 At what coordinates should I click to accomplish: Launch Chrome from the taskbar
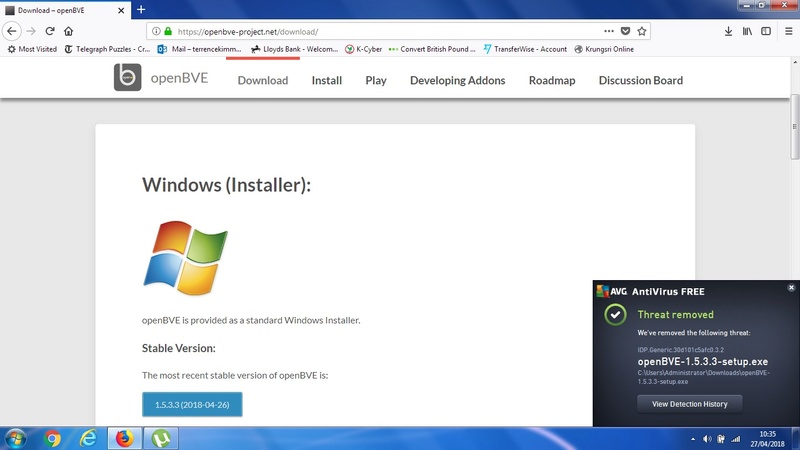coord(52,438)
